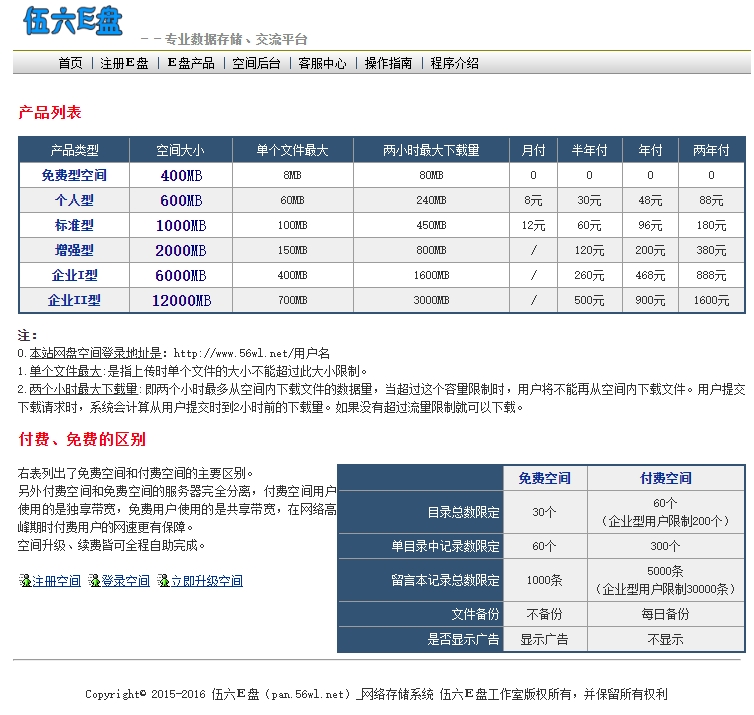754x715 pixels.
Task: Click the icon beside 登录空间 link
Action: 94,580
